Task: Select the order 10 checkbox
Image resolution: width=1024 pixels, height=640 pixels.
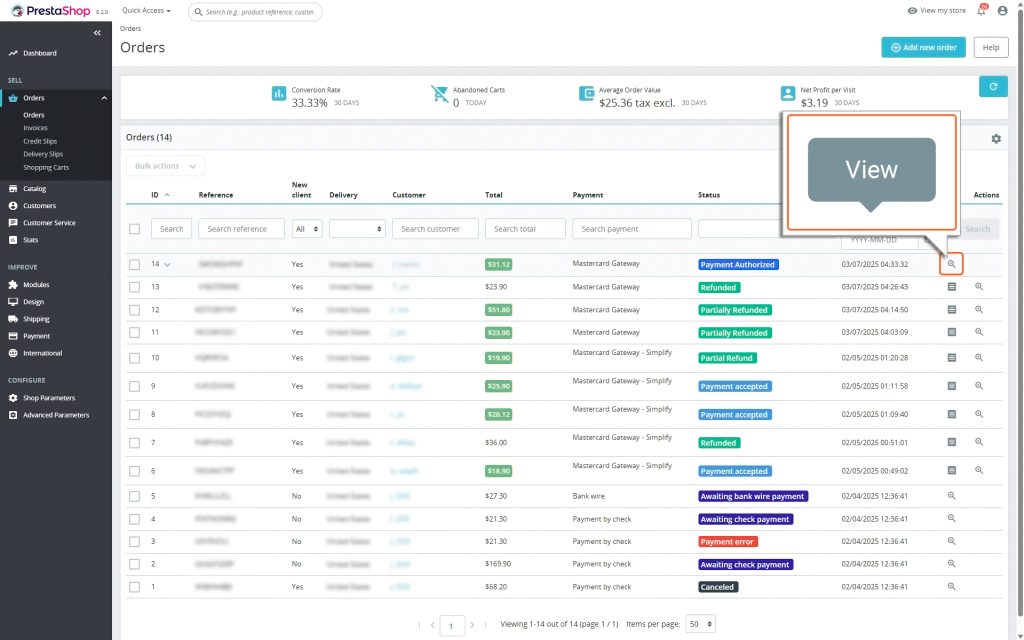Action: click(135, 359)
